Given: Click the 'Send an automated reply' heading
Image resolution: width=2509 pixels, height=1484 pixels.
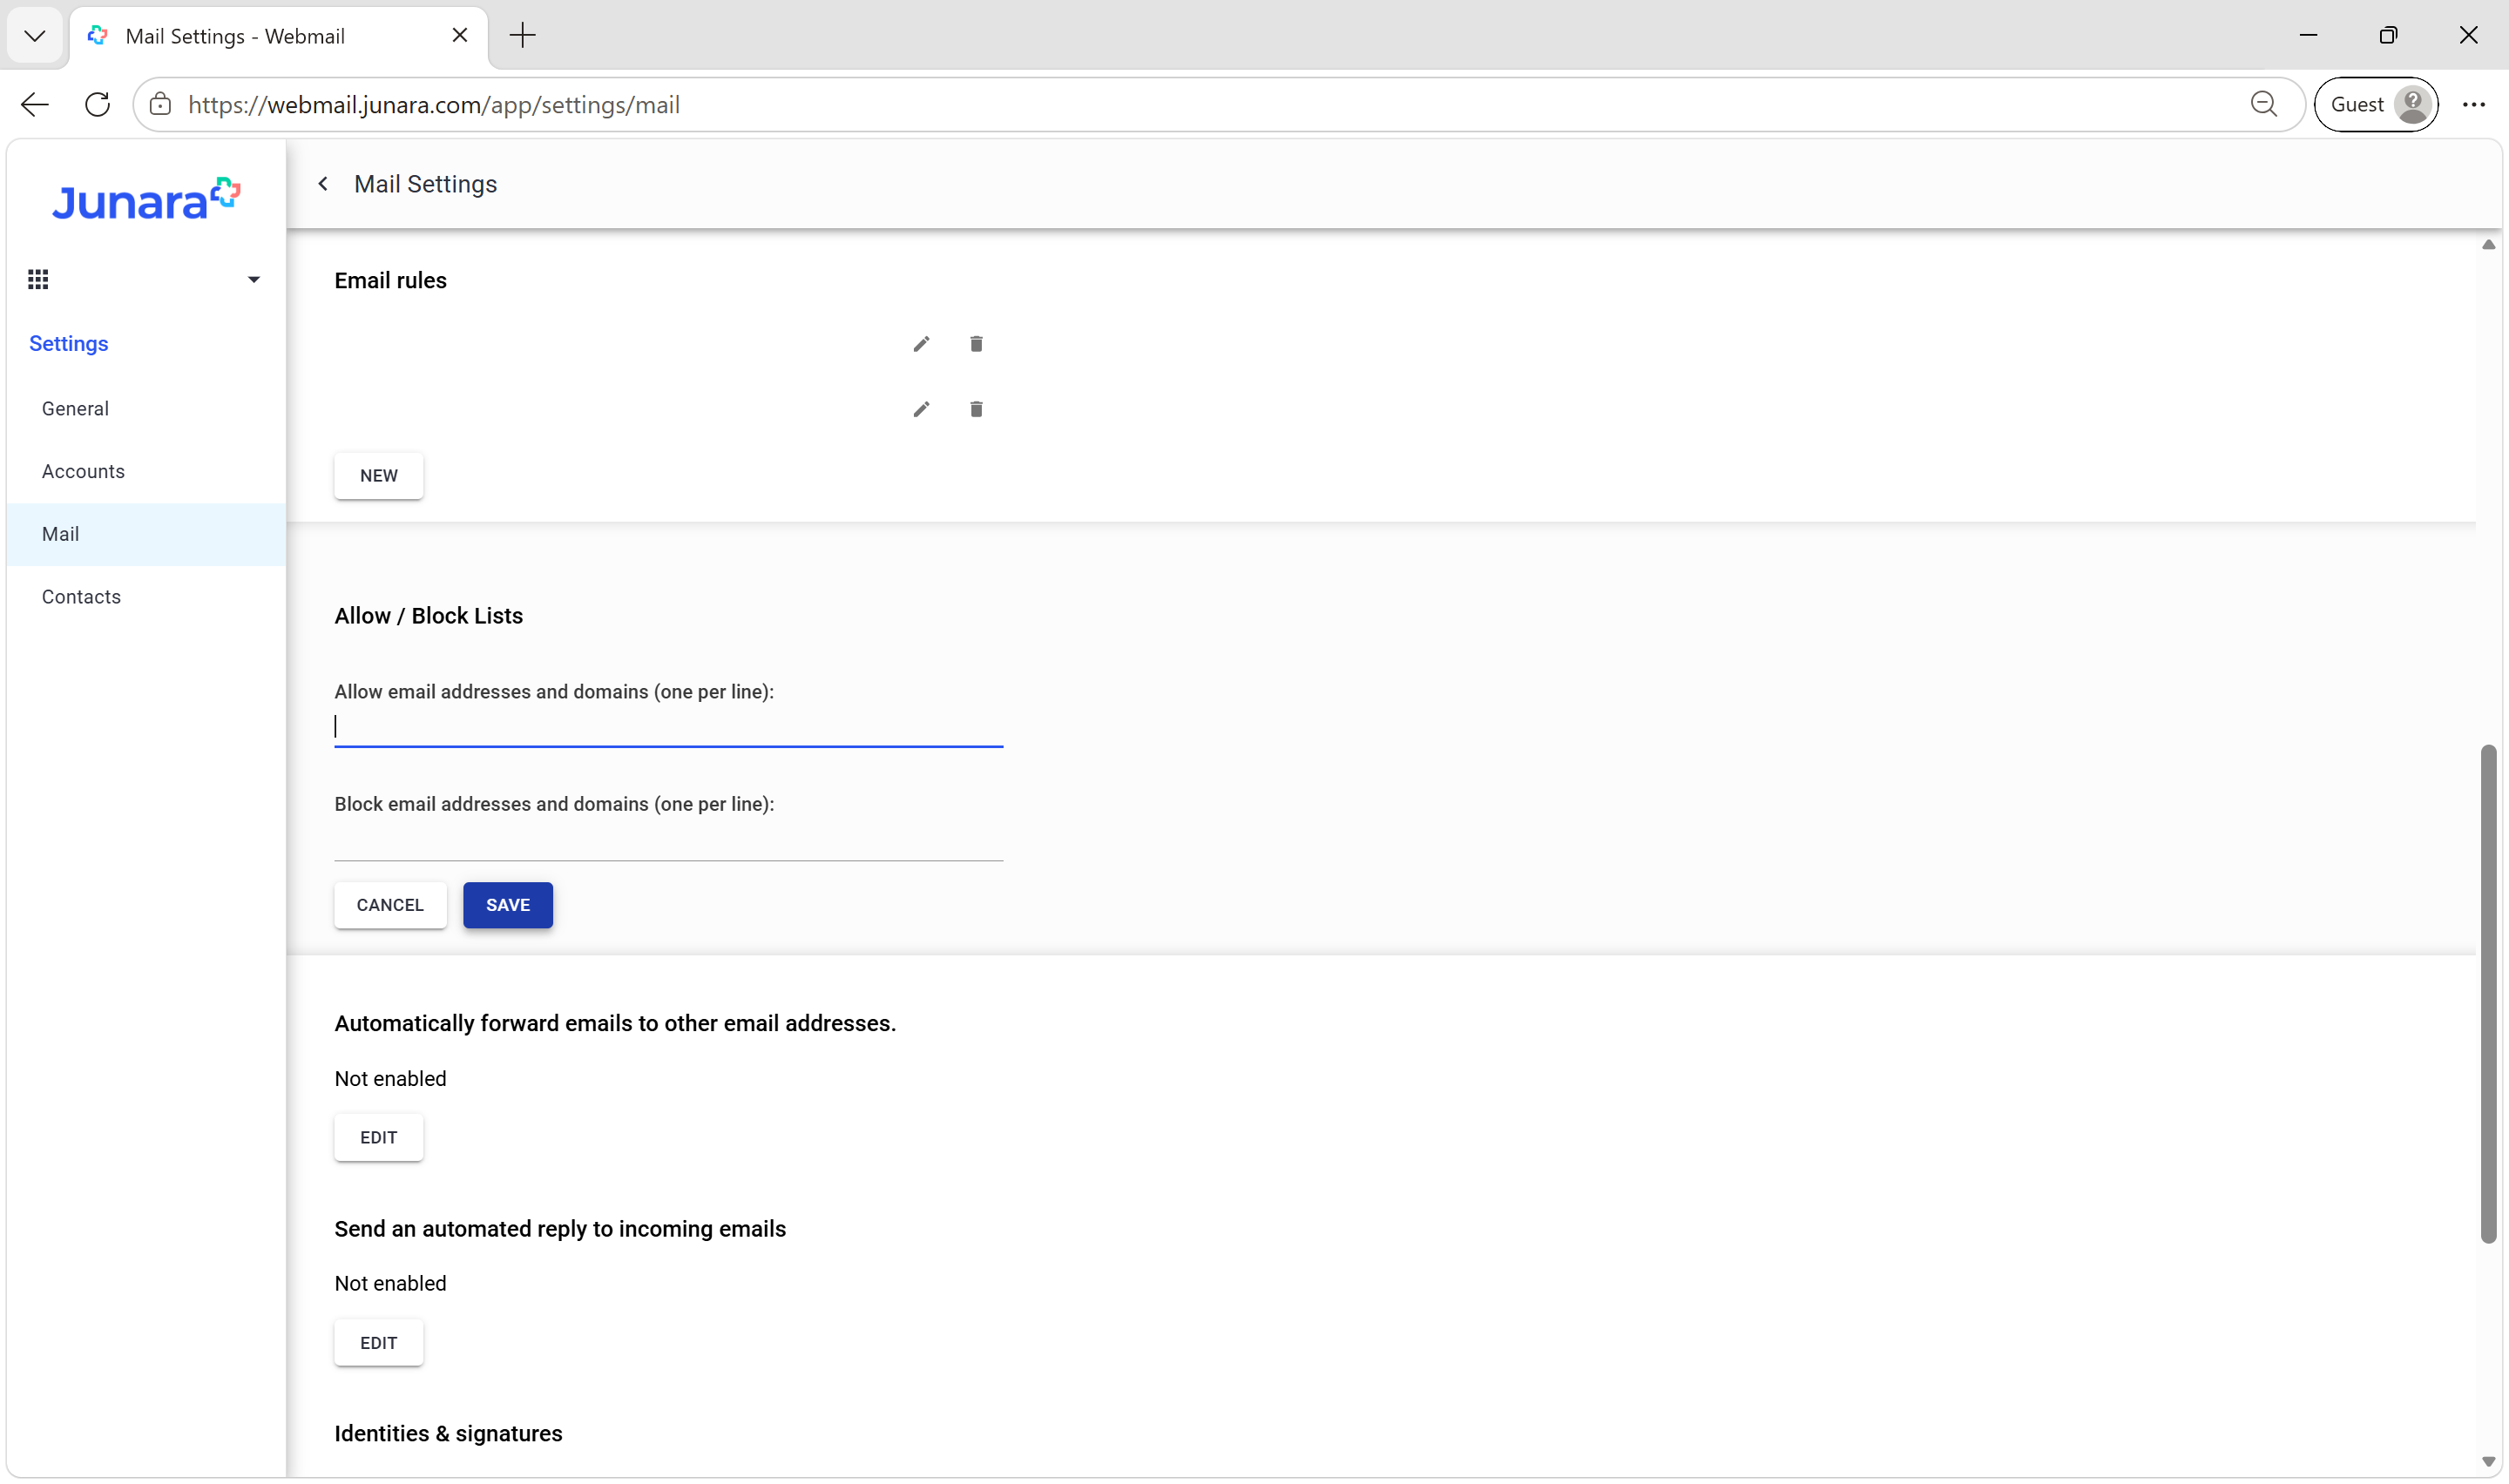Looking at the screenshot, I should pos(560,1229).
